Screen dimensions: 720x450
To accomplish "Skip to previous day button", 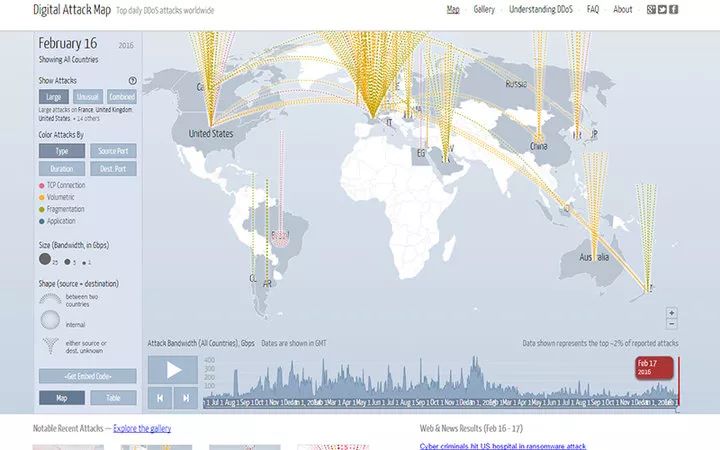I will (x=160, y=398).
